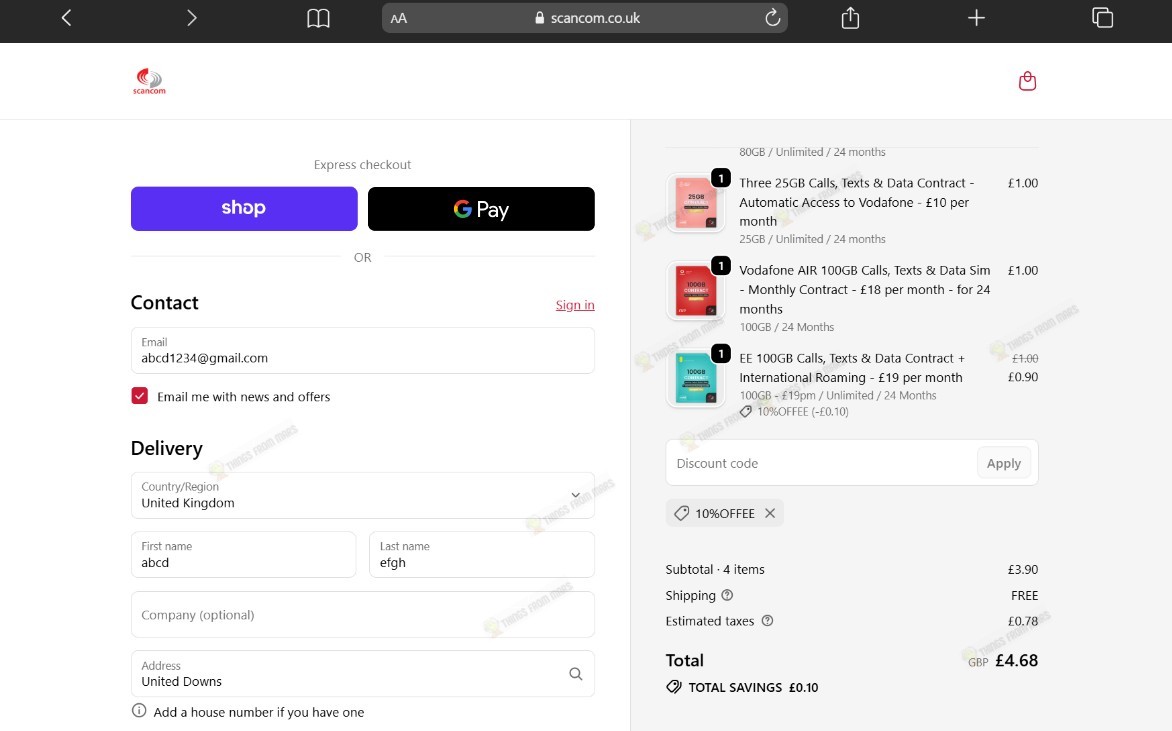Apply the discount code with Apply button
Viewport: 1172px width, 731px height.
[1004, 463]
